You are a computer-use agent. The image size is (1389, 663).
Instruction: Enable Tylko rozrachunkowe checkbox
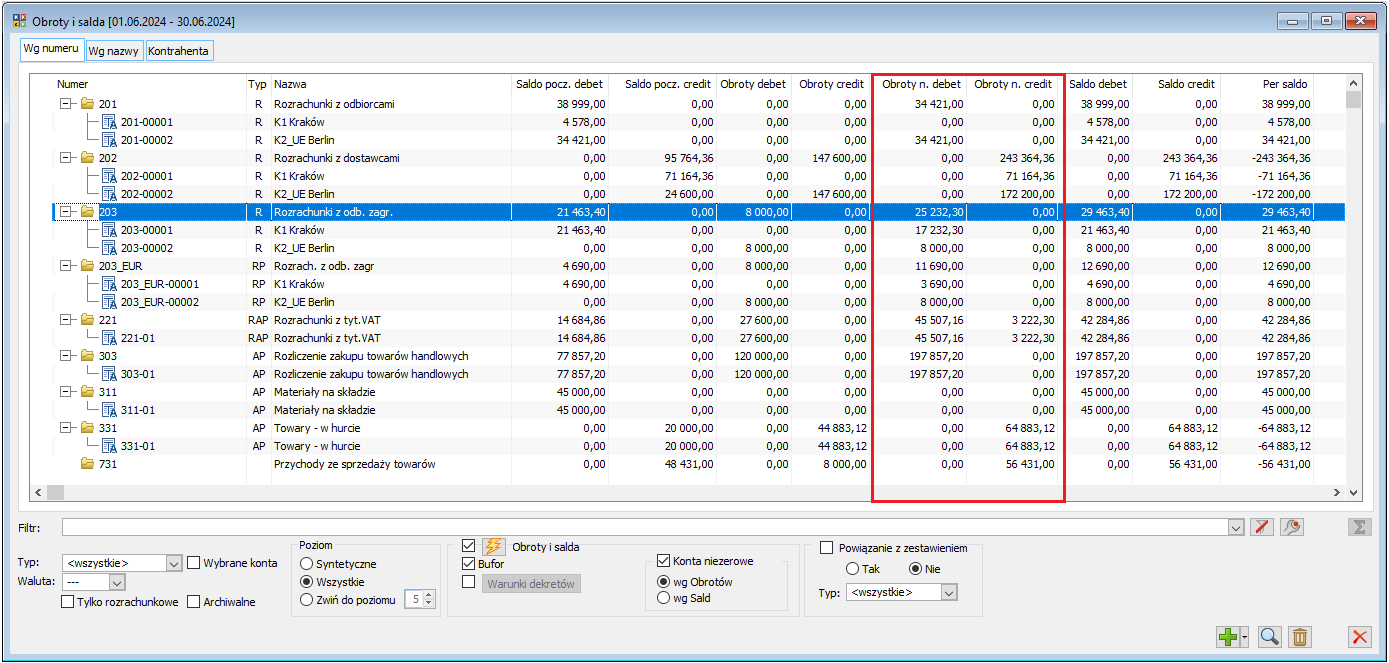point(68,602)
